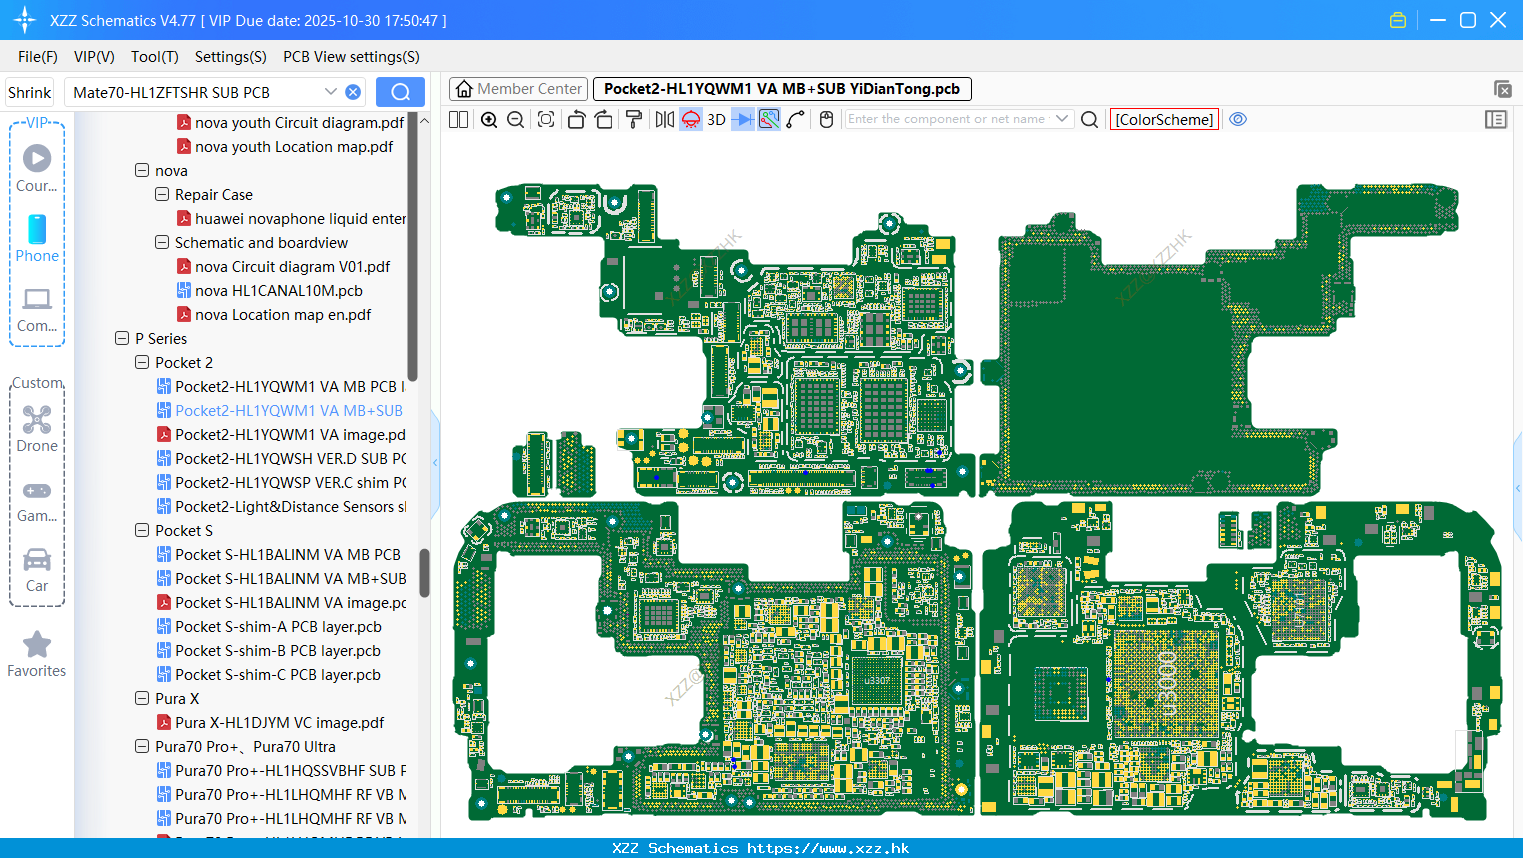Open the ColorScheme settings
Viewport: 1523px width, 858px height.
1164,119
